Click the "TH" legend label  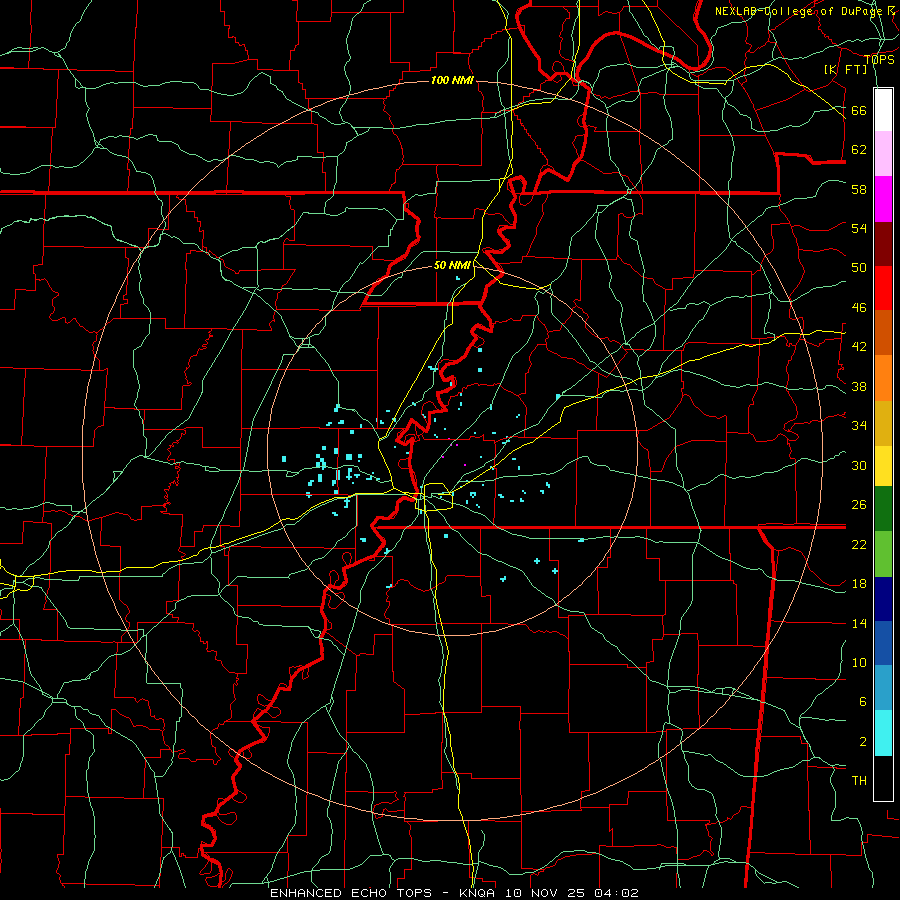pos(859,780)
